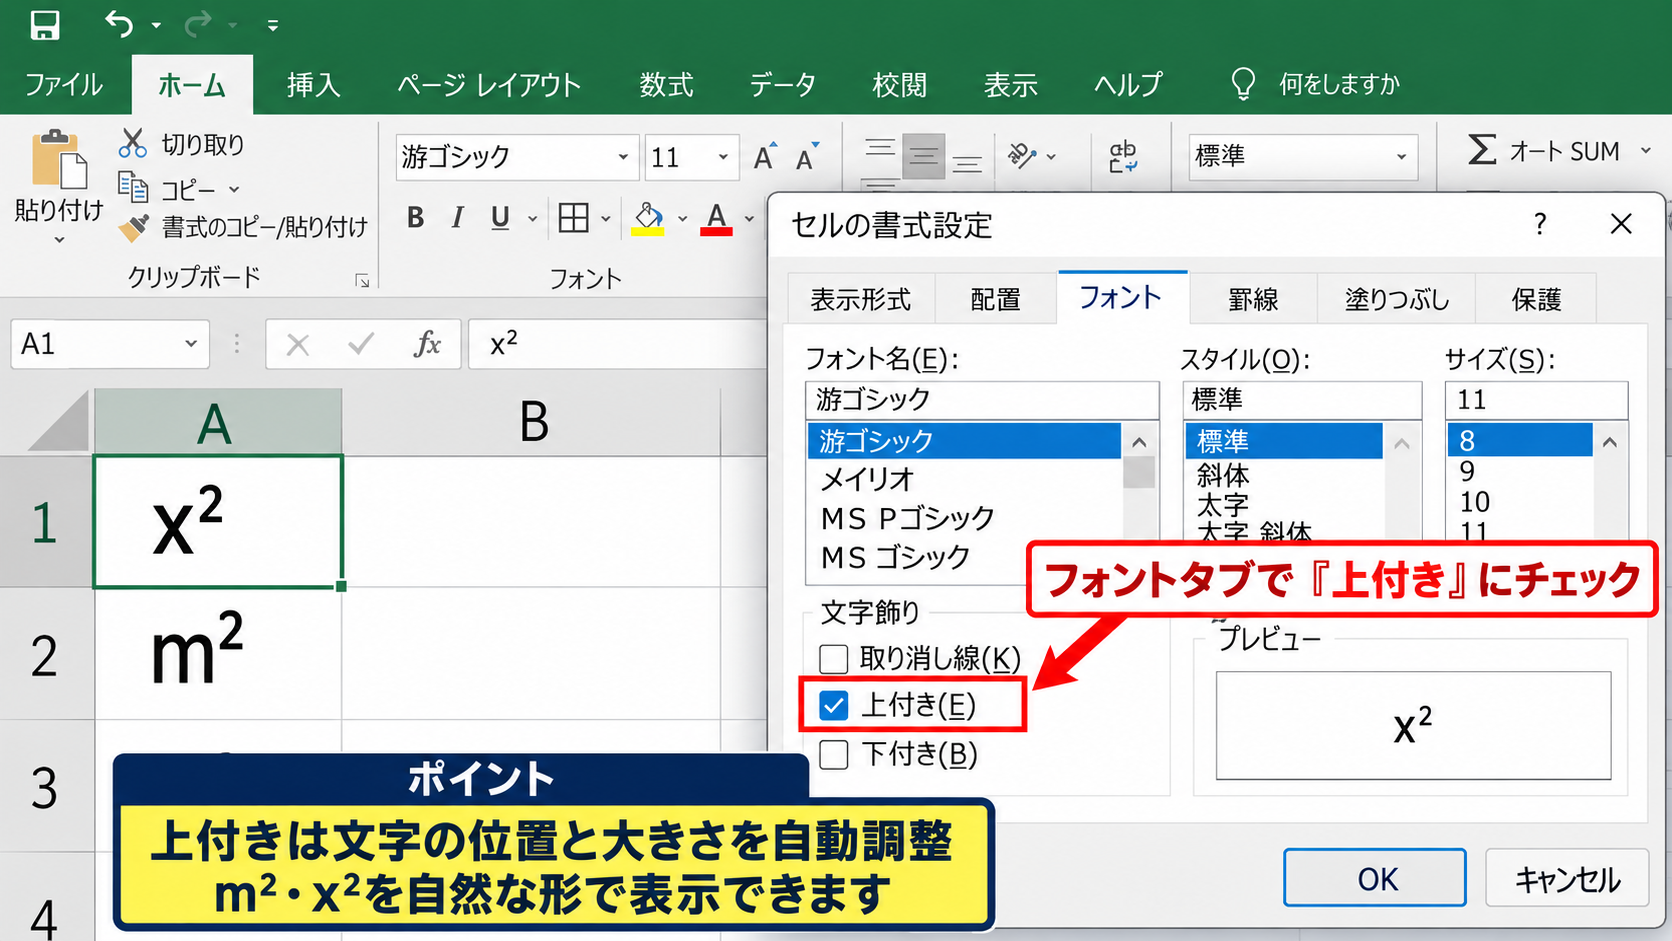
Task: Open the font name dropdown in ribbon
Action: point(623,157)
